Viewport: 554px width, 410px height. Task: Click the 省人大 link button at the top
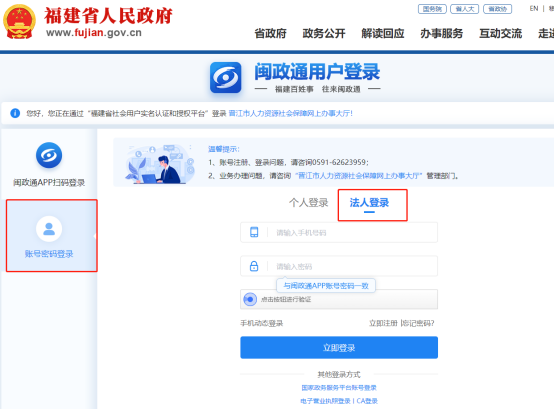pyautogui.click(x=465, y=9)
